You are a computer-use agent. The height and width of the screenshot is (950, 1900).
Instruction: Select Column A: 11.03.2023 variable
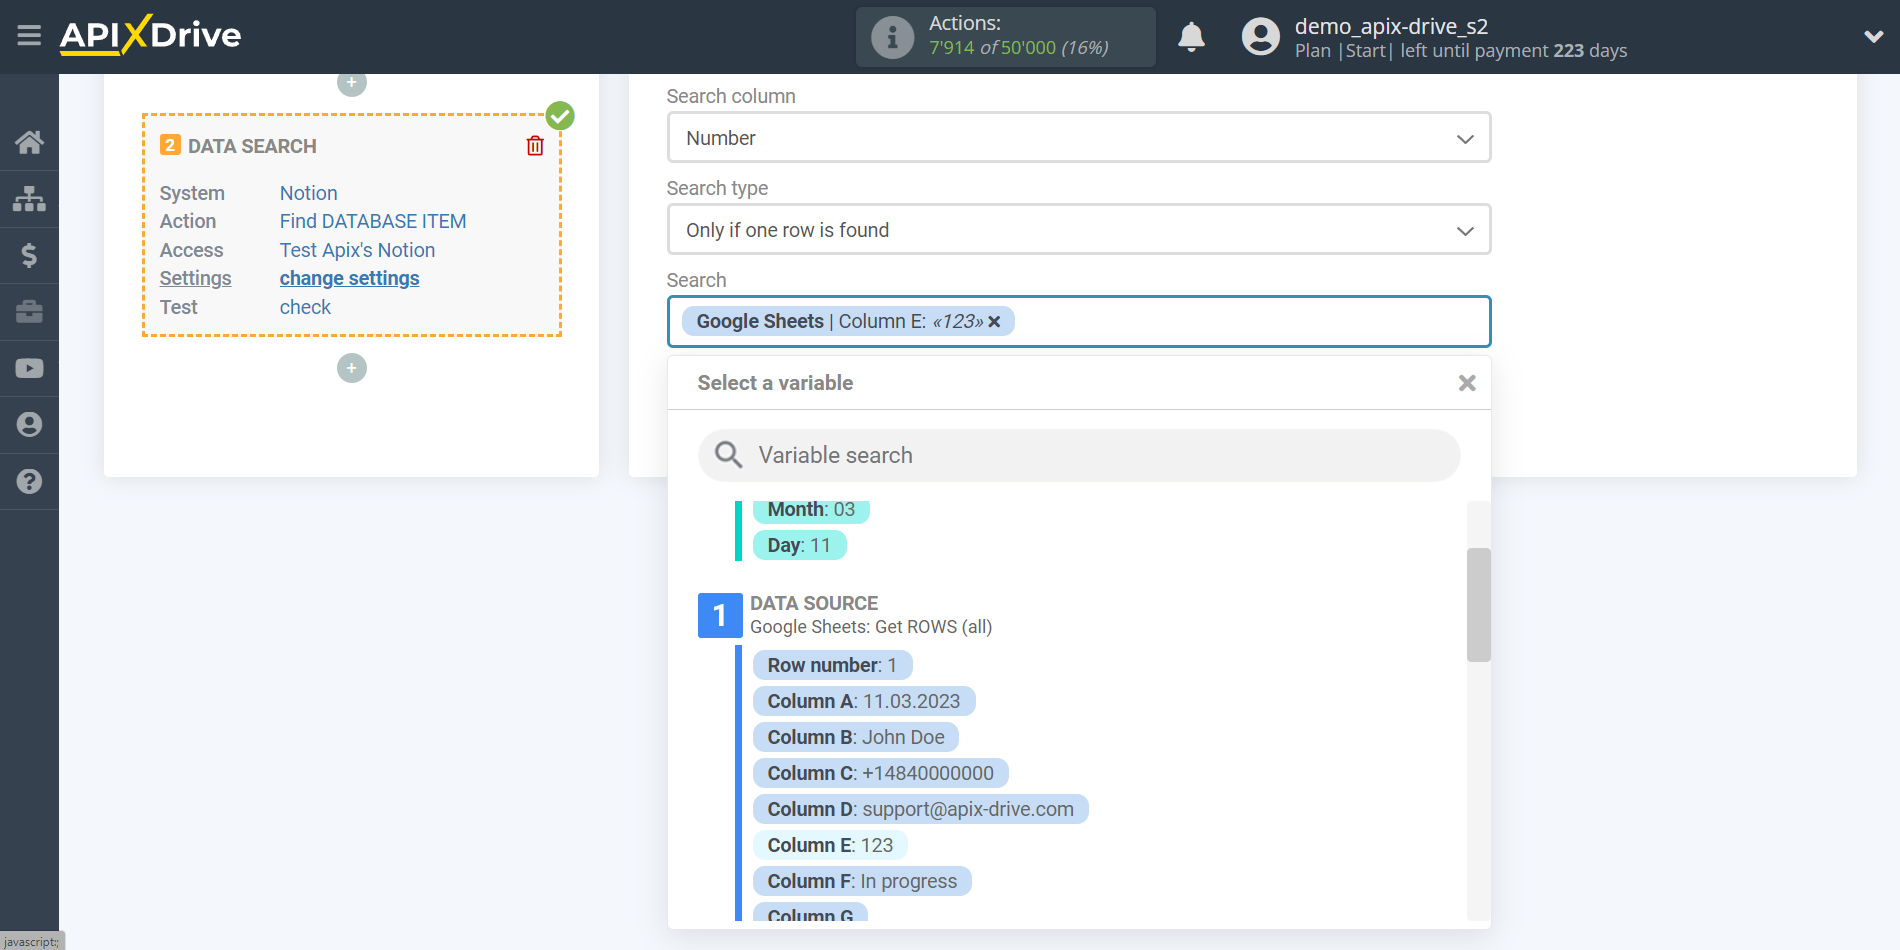click(x=863, y=701)
